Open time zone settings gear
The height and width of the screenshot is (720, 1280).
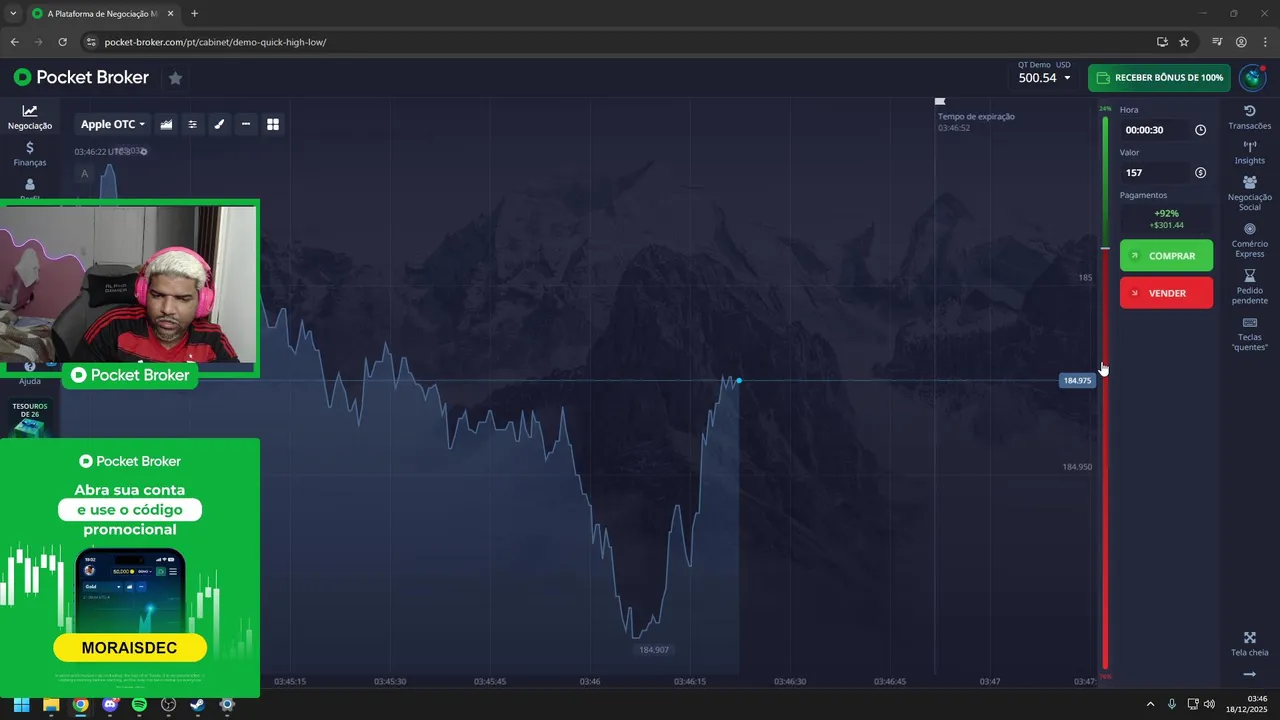coord(143,152)
